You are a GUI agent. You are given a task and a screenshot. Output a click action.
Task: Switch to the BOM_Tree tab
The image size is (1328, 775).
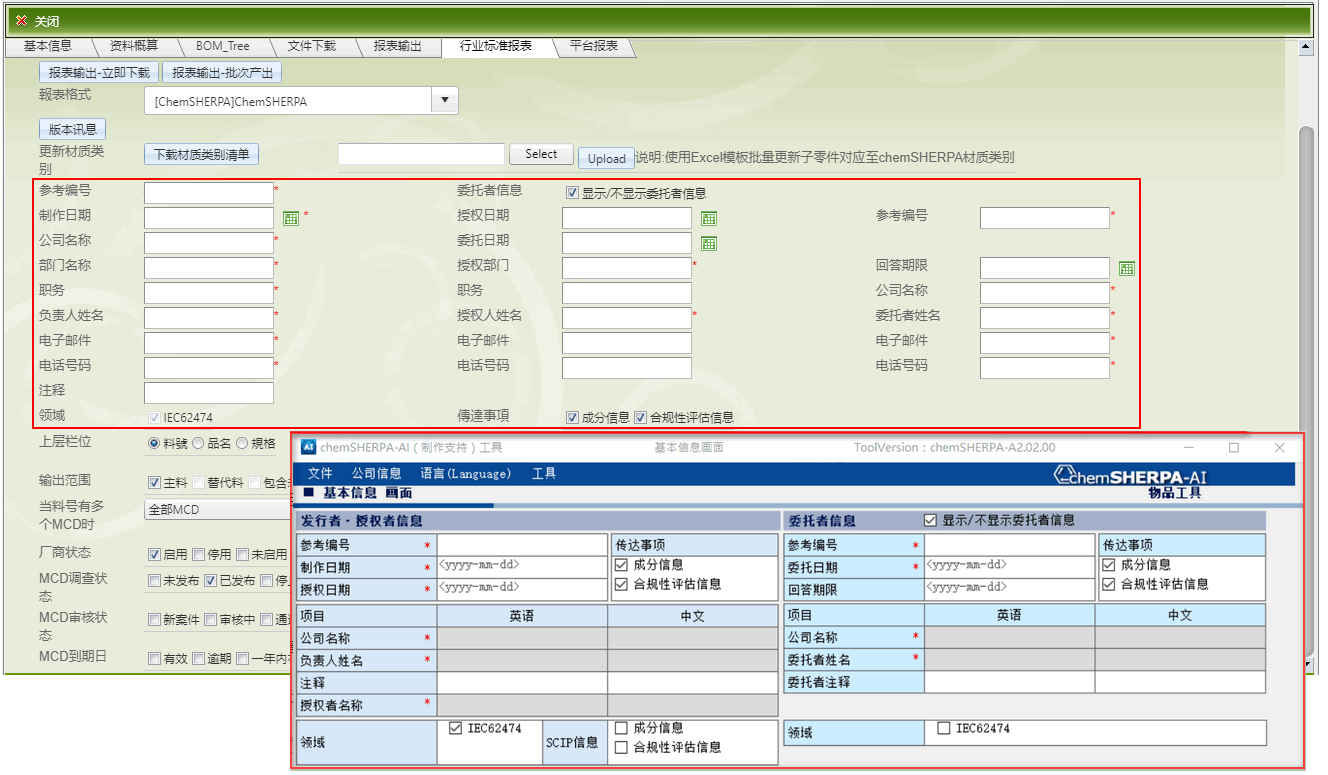click(x=223, y=47)
